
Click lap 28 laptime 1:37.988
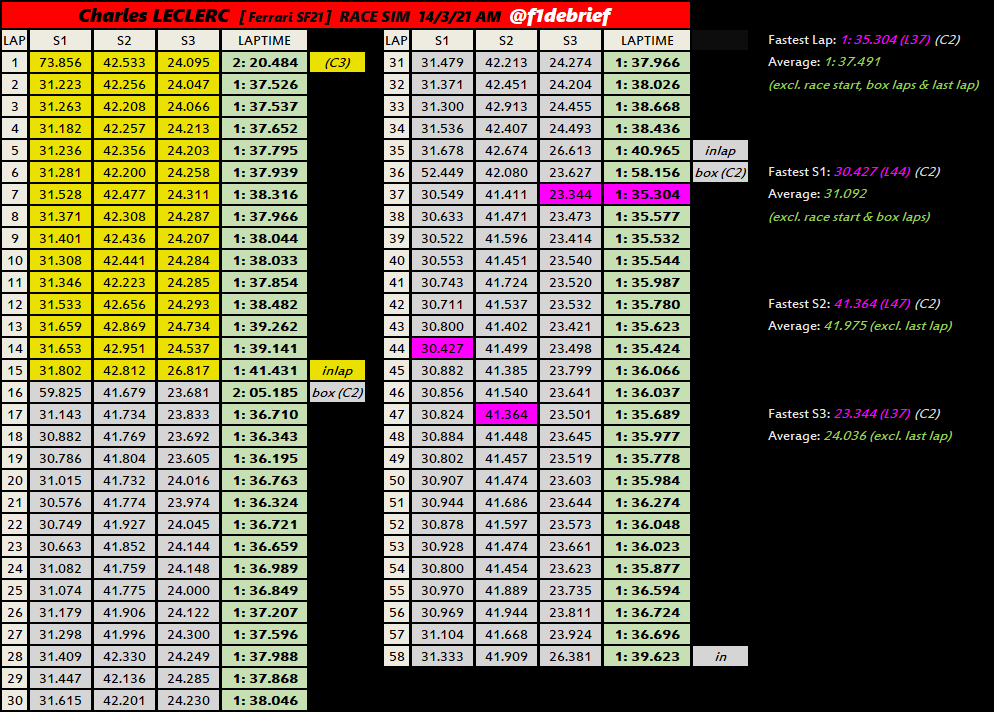point(264,656)
